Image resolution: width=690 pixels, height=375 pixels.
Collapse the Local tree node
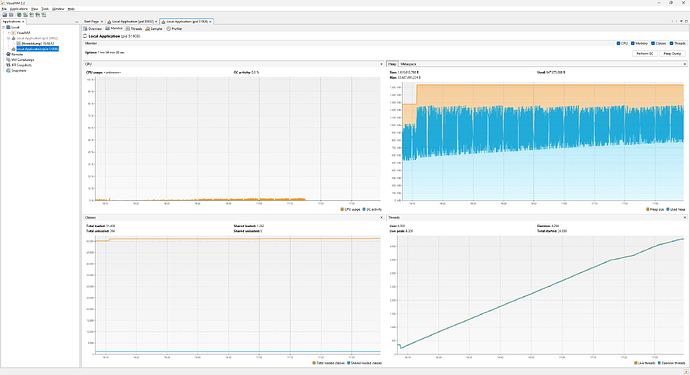4,27
